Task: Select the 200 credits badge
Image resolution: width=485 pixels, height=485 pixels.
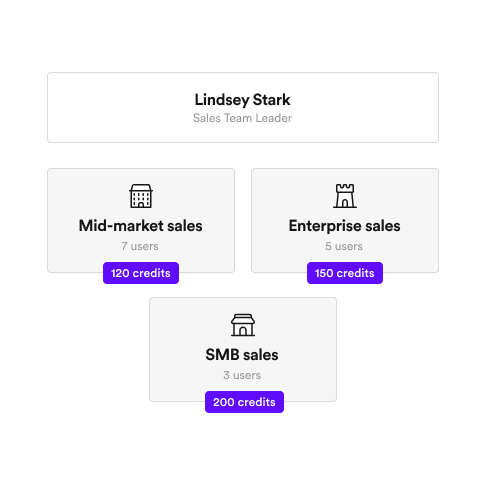Action: (244, 402)
